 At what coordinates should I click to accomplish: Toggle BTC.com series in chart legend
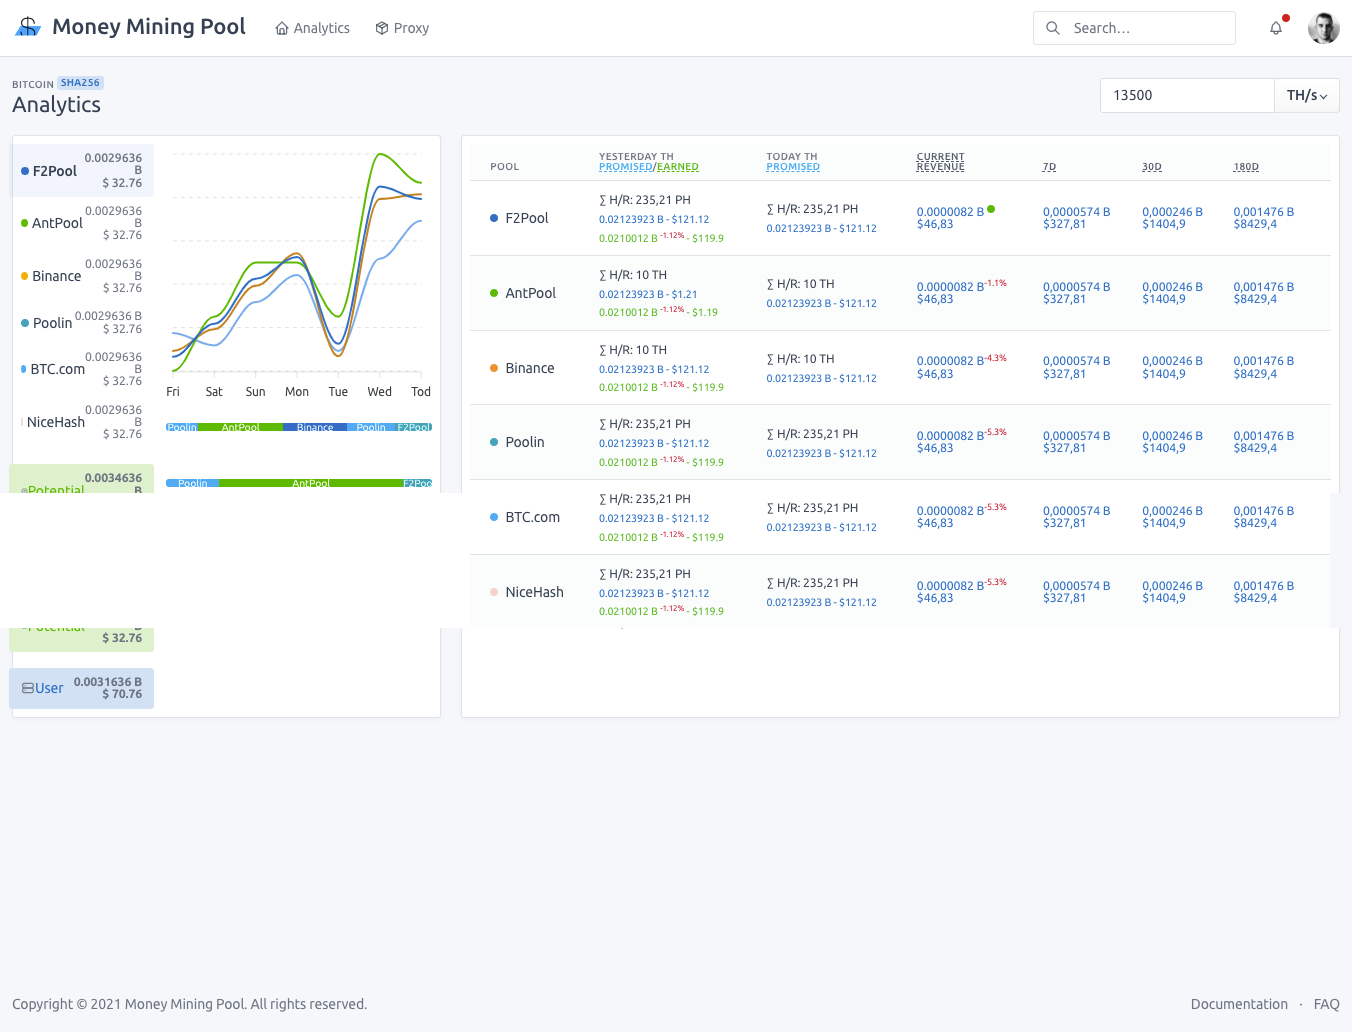(82, 369)
